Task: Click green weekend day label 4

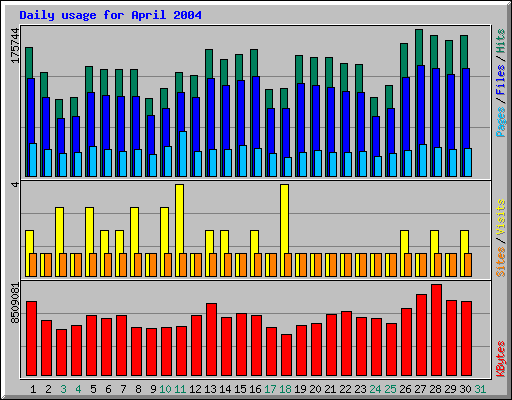Action: point(78,389)
